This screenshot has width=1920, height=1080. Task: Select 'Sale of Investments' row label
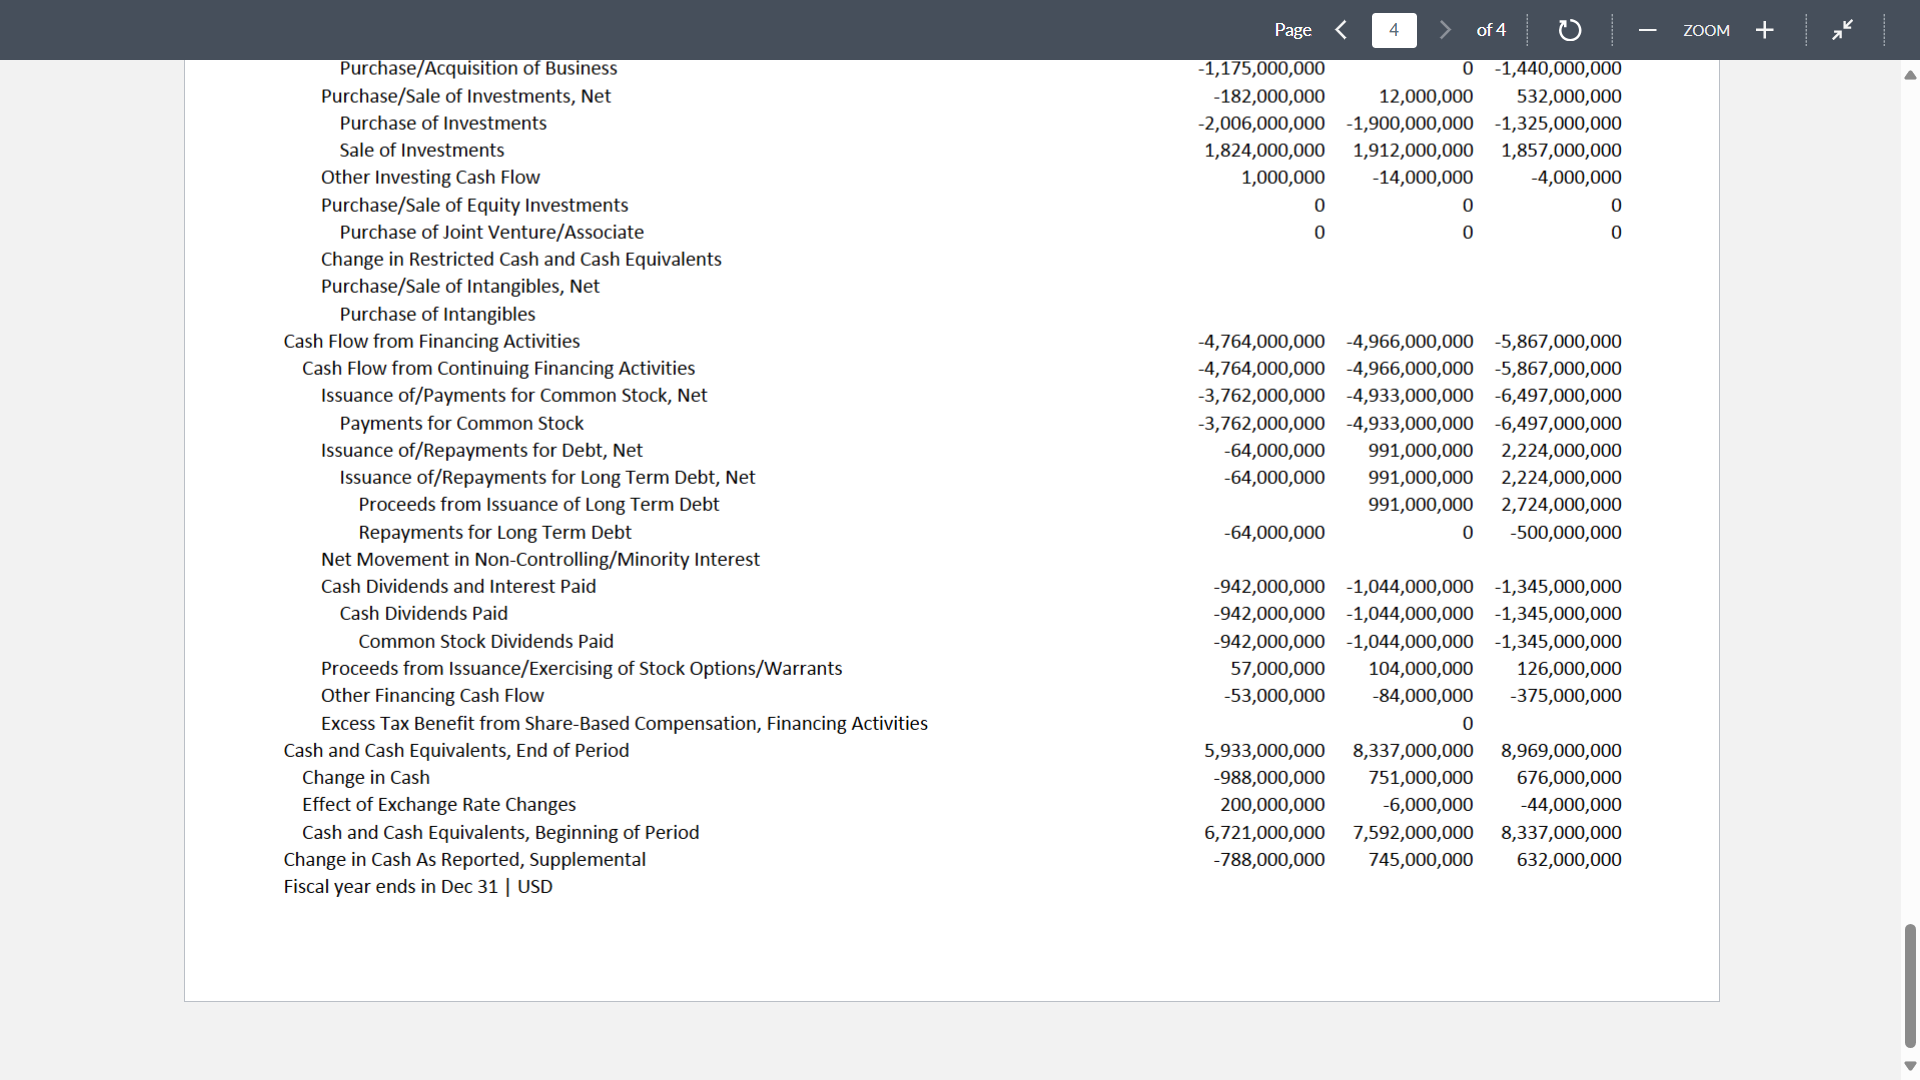point(421,150)
